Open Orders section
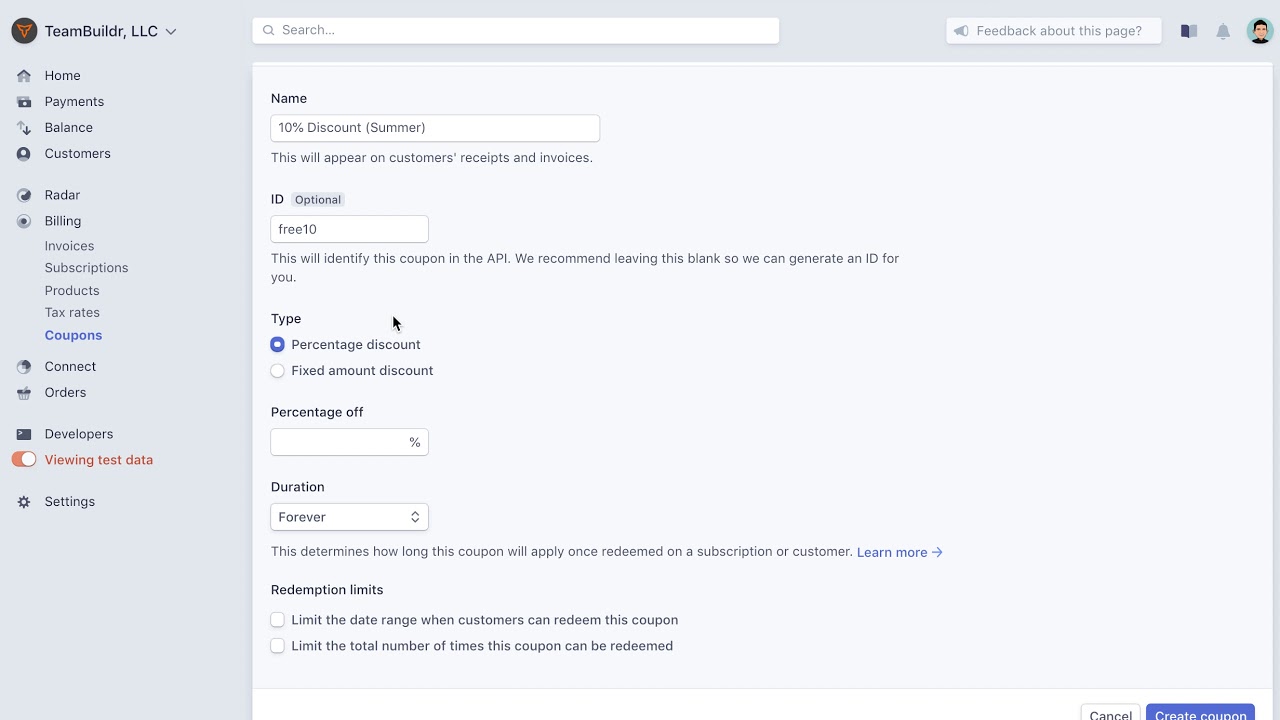Viewport: 1280px width, 720px height. (x=65, y=393)
